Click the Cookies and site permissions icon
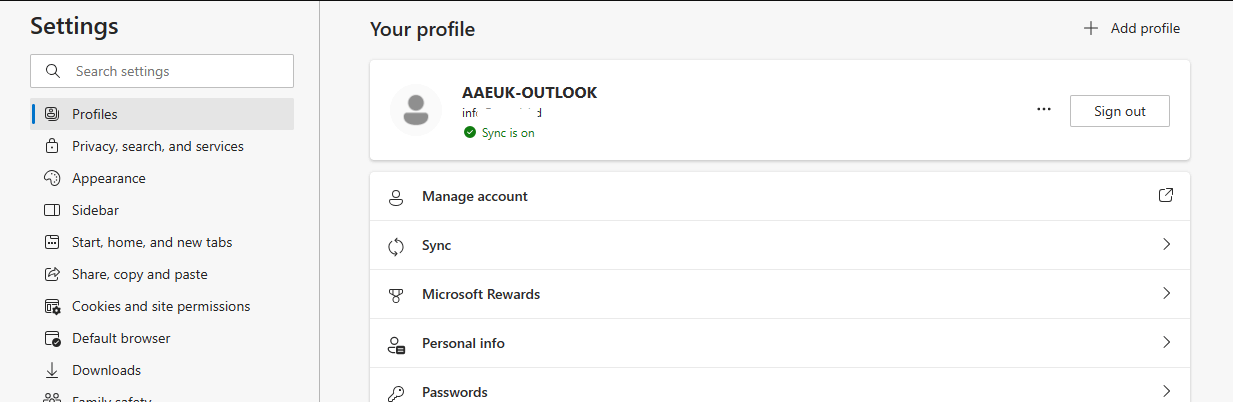Screen dimensions: 1233x402 tap(52, 306)
